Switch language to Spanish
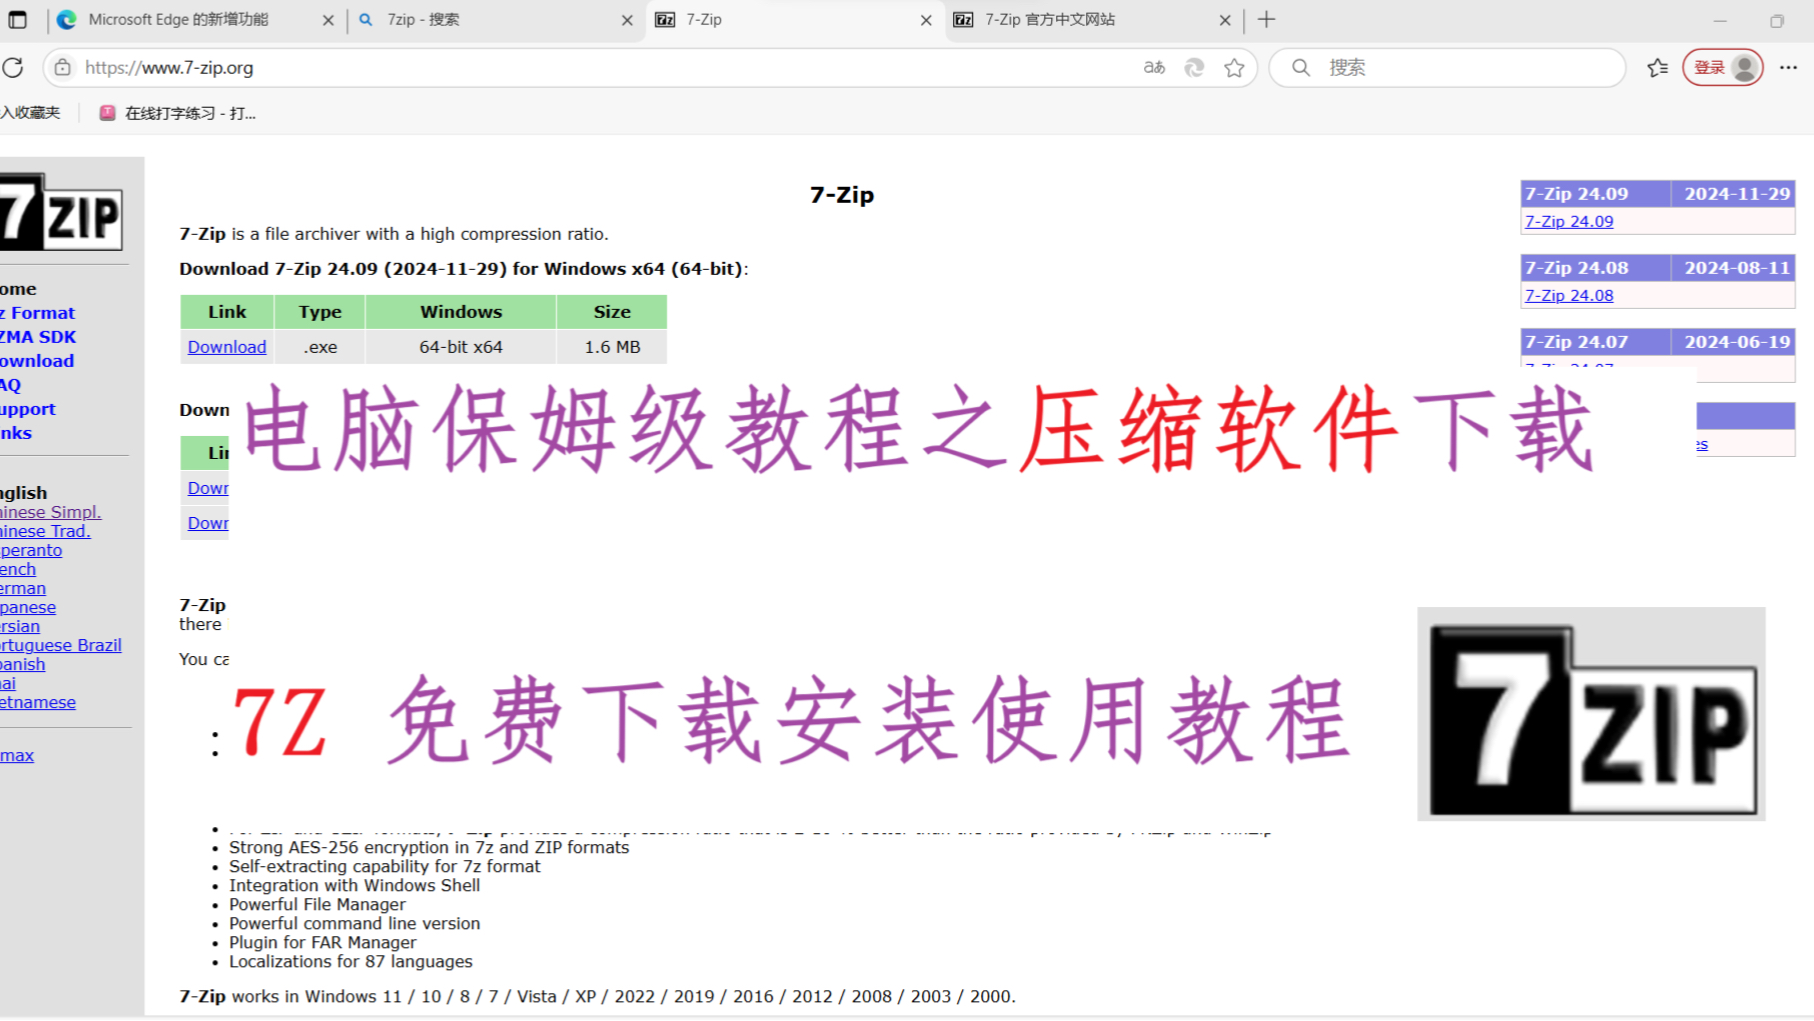Image resolution: width=1814 pixels, height=1021 pixels. 23,664
